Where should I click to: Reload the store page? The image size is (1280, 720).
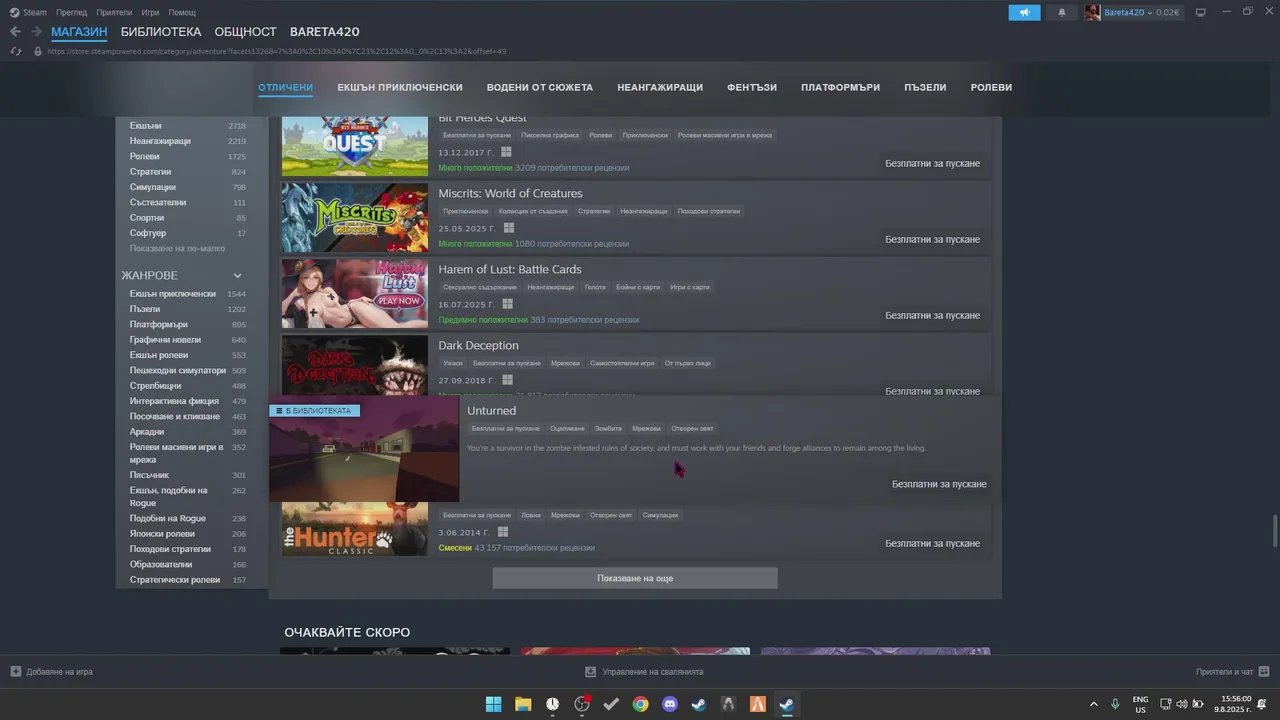tap(15, 51)
